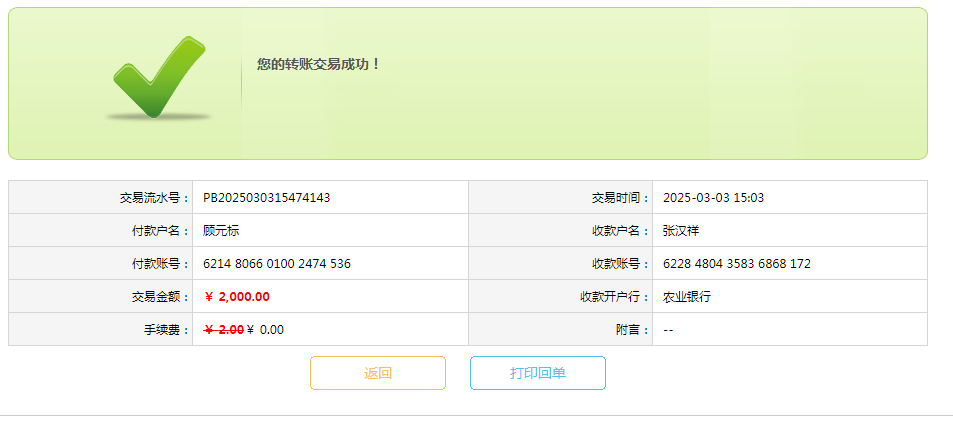Select transaction serial number PB2025030315474143
The image size is (953, 423).
pos(267,198)
